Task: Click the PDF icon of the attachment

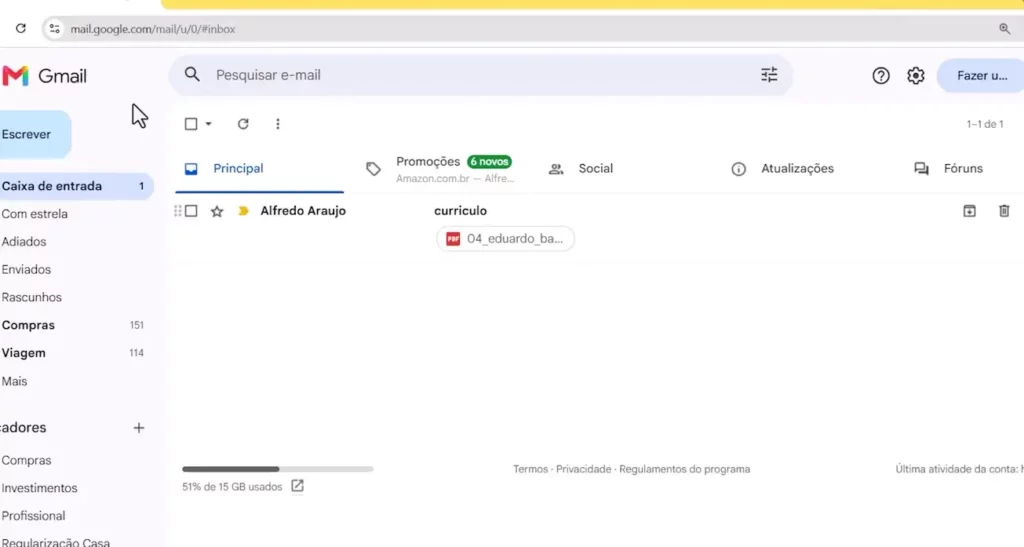Action: pyautogui.click(x=453, y=239)
